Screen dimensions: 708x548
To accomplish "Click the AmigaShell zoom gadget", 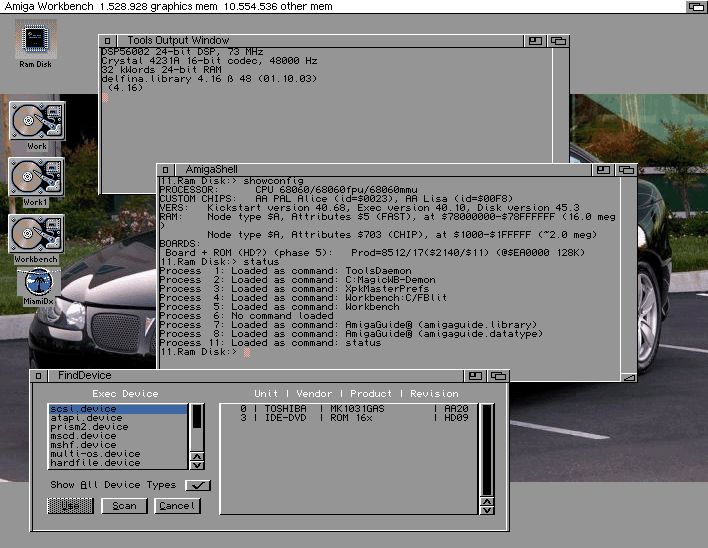I will point(603,170).
